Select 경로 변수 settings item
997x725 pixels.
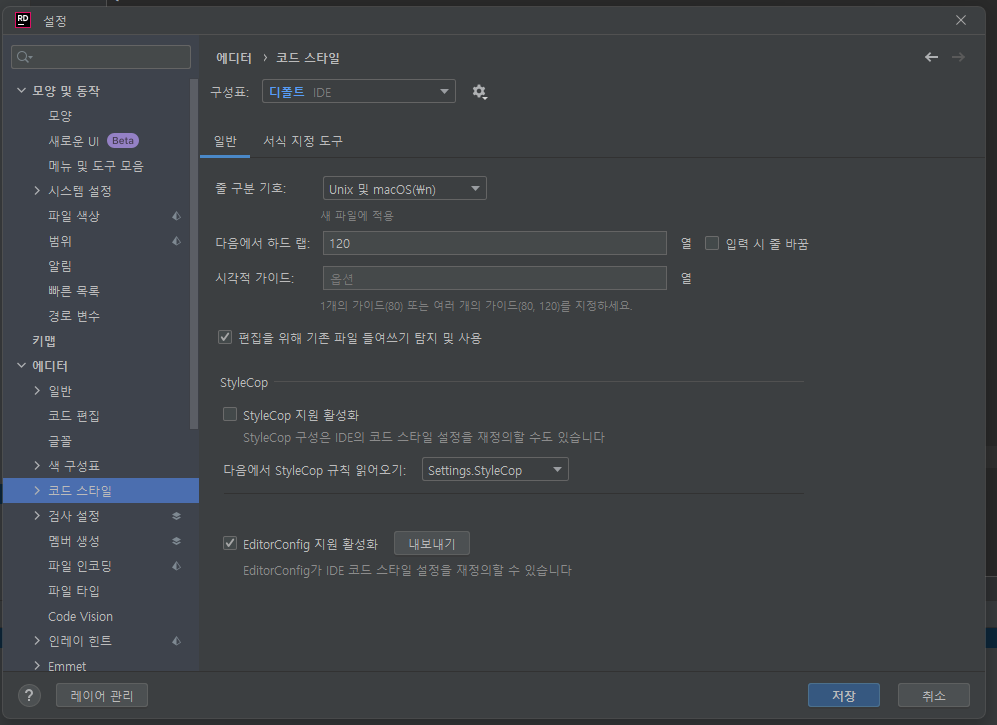(x=74, y=316)
